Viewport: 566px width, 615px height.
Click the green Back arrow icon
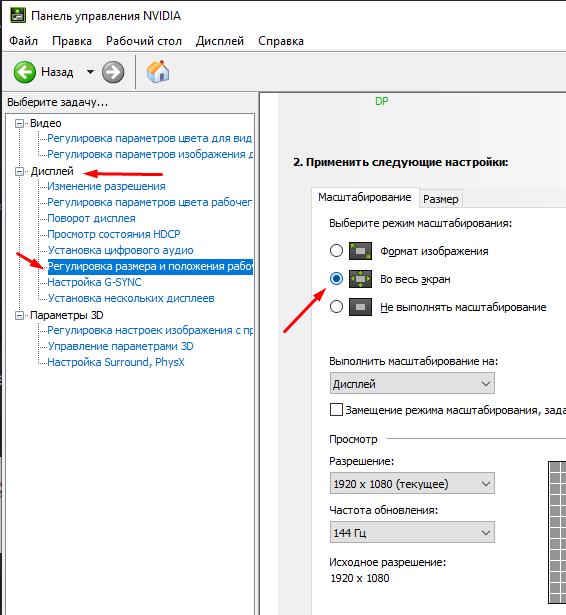[x=24, y=72]
